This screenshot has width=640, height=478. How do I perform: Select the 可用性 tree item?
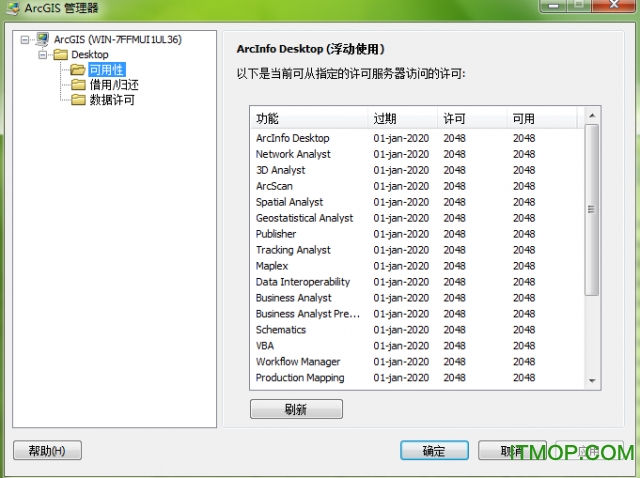point(107,69)
